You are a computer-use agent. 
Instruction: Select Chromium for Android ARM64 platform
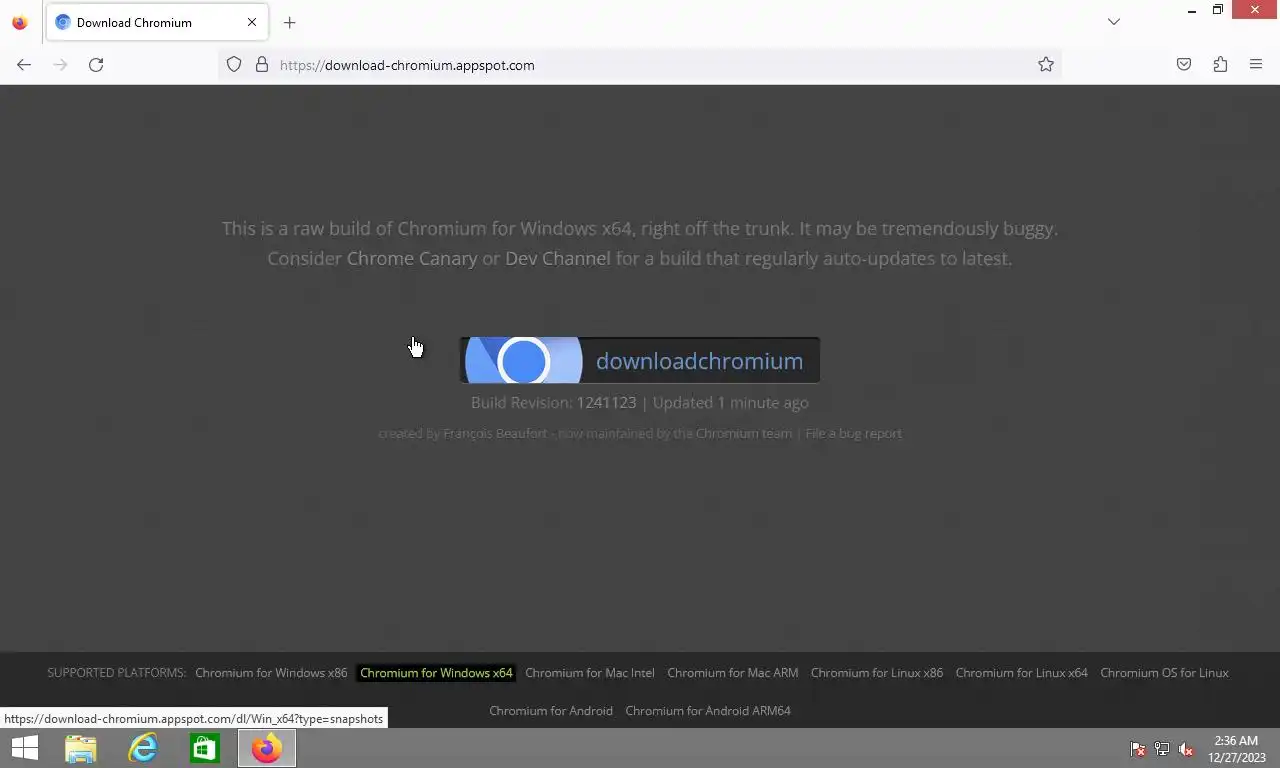point(708,711)
